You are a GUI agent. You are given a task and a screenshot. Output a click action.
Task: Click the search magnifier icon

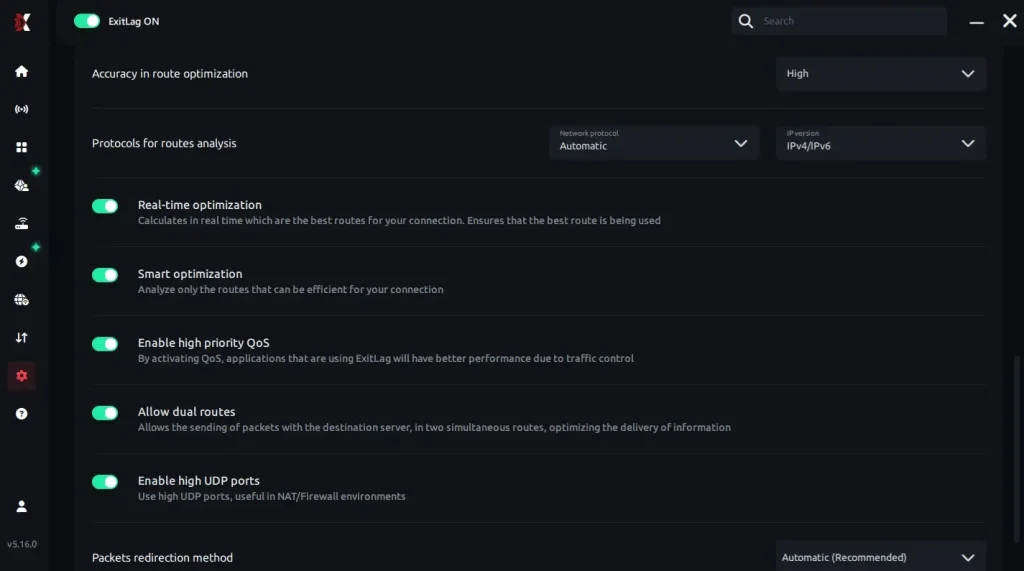pos(746,21)
